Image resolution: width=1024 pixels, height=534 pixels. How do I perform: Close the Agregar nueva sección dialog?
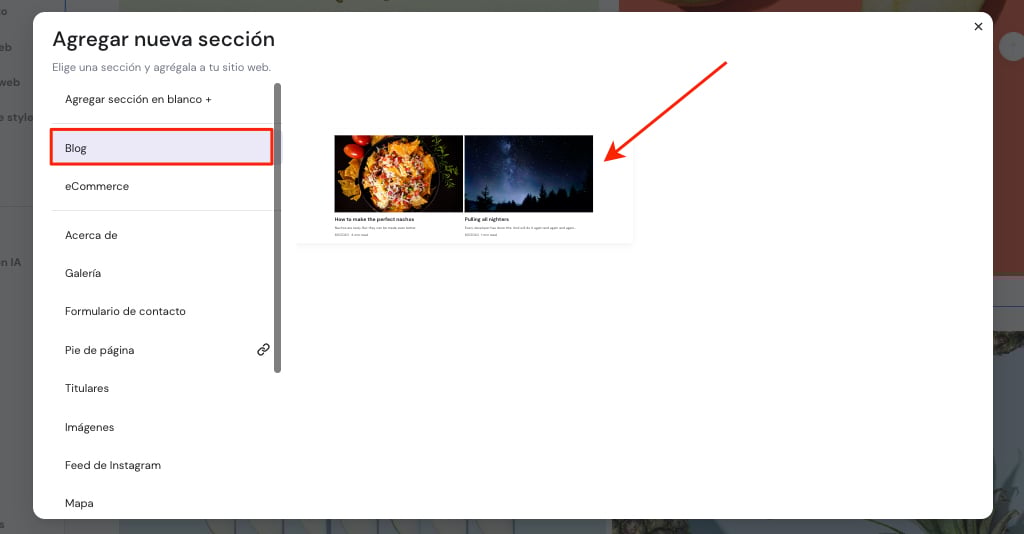click(x=978, y=27)
